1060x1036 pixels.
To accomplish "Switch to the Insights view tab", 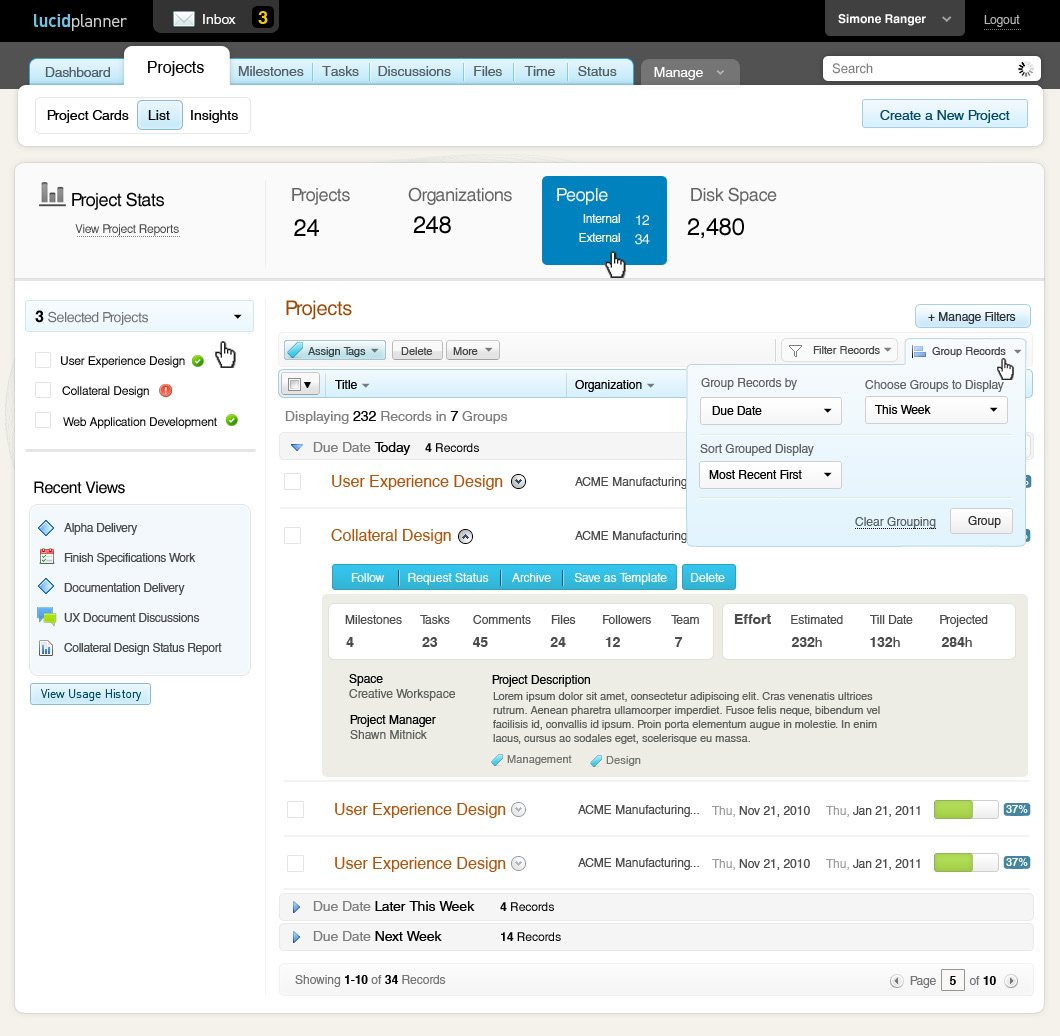I will (x=214, y=115).
